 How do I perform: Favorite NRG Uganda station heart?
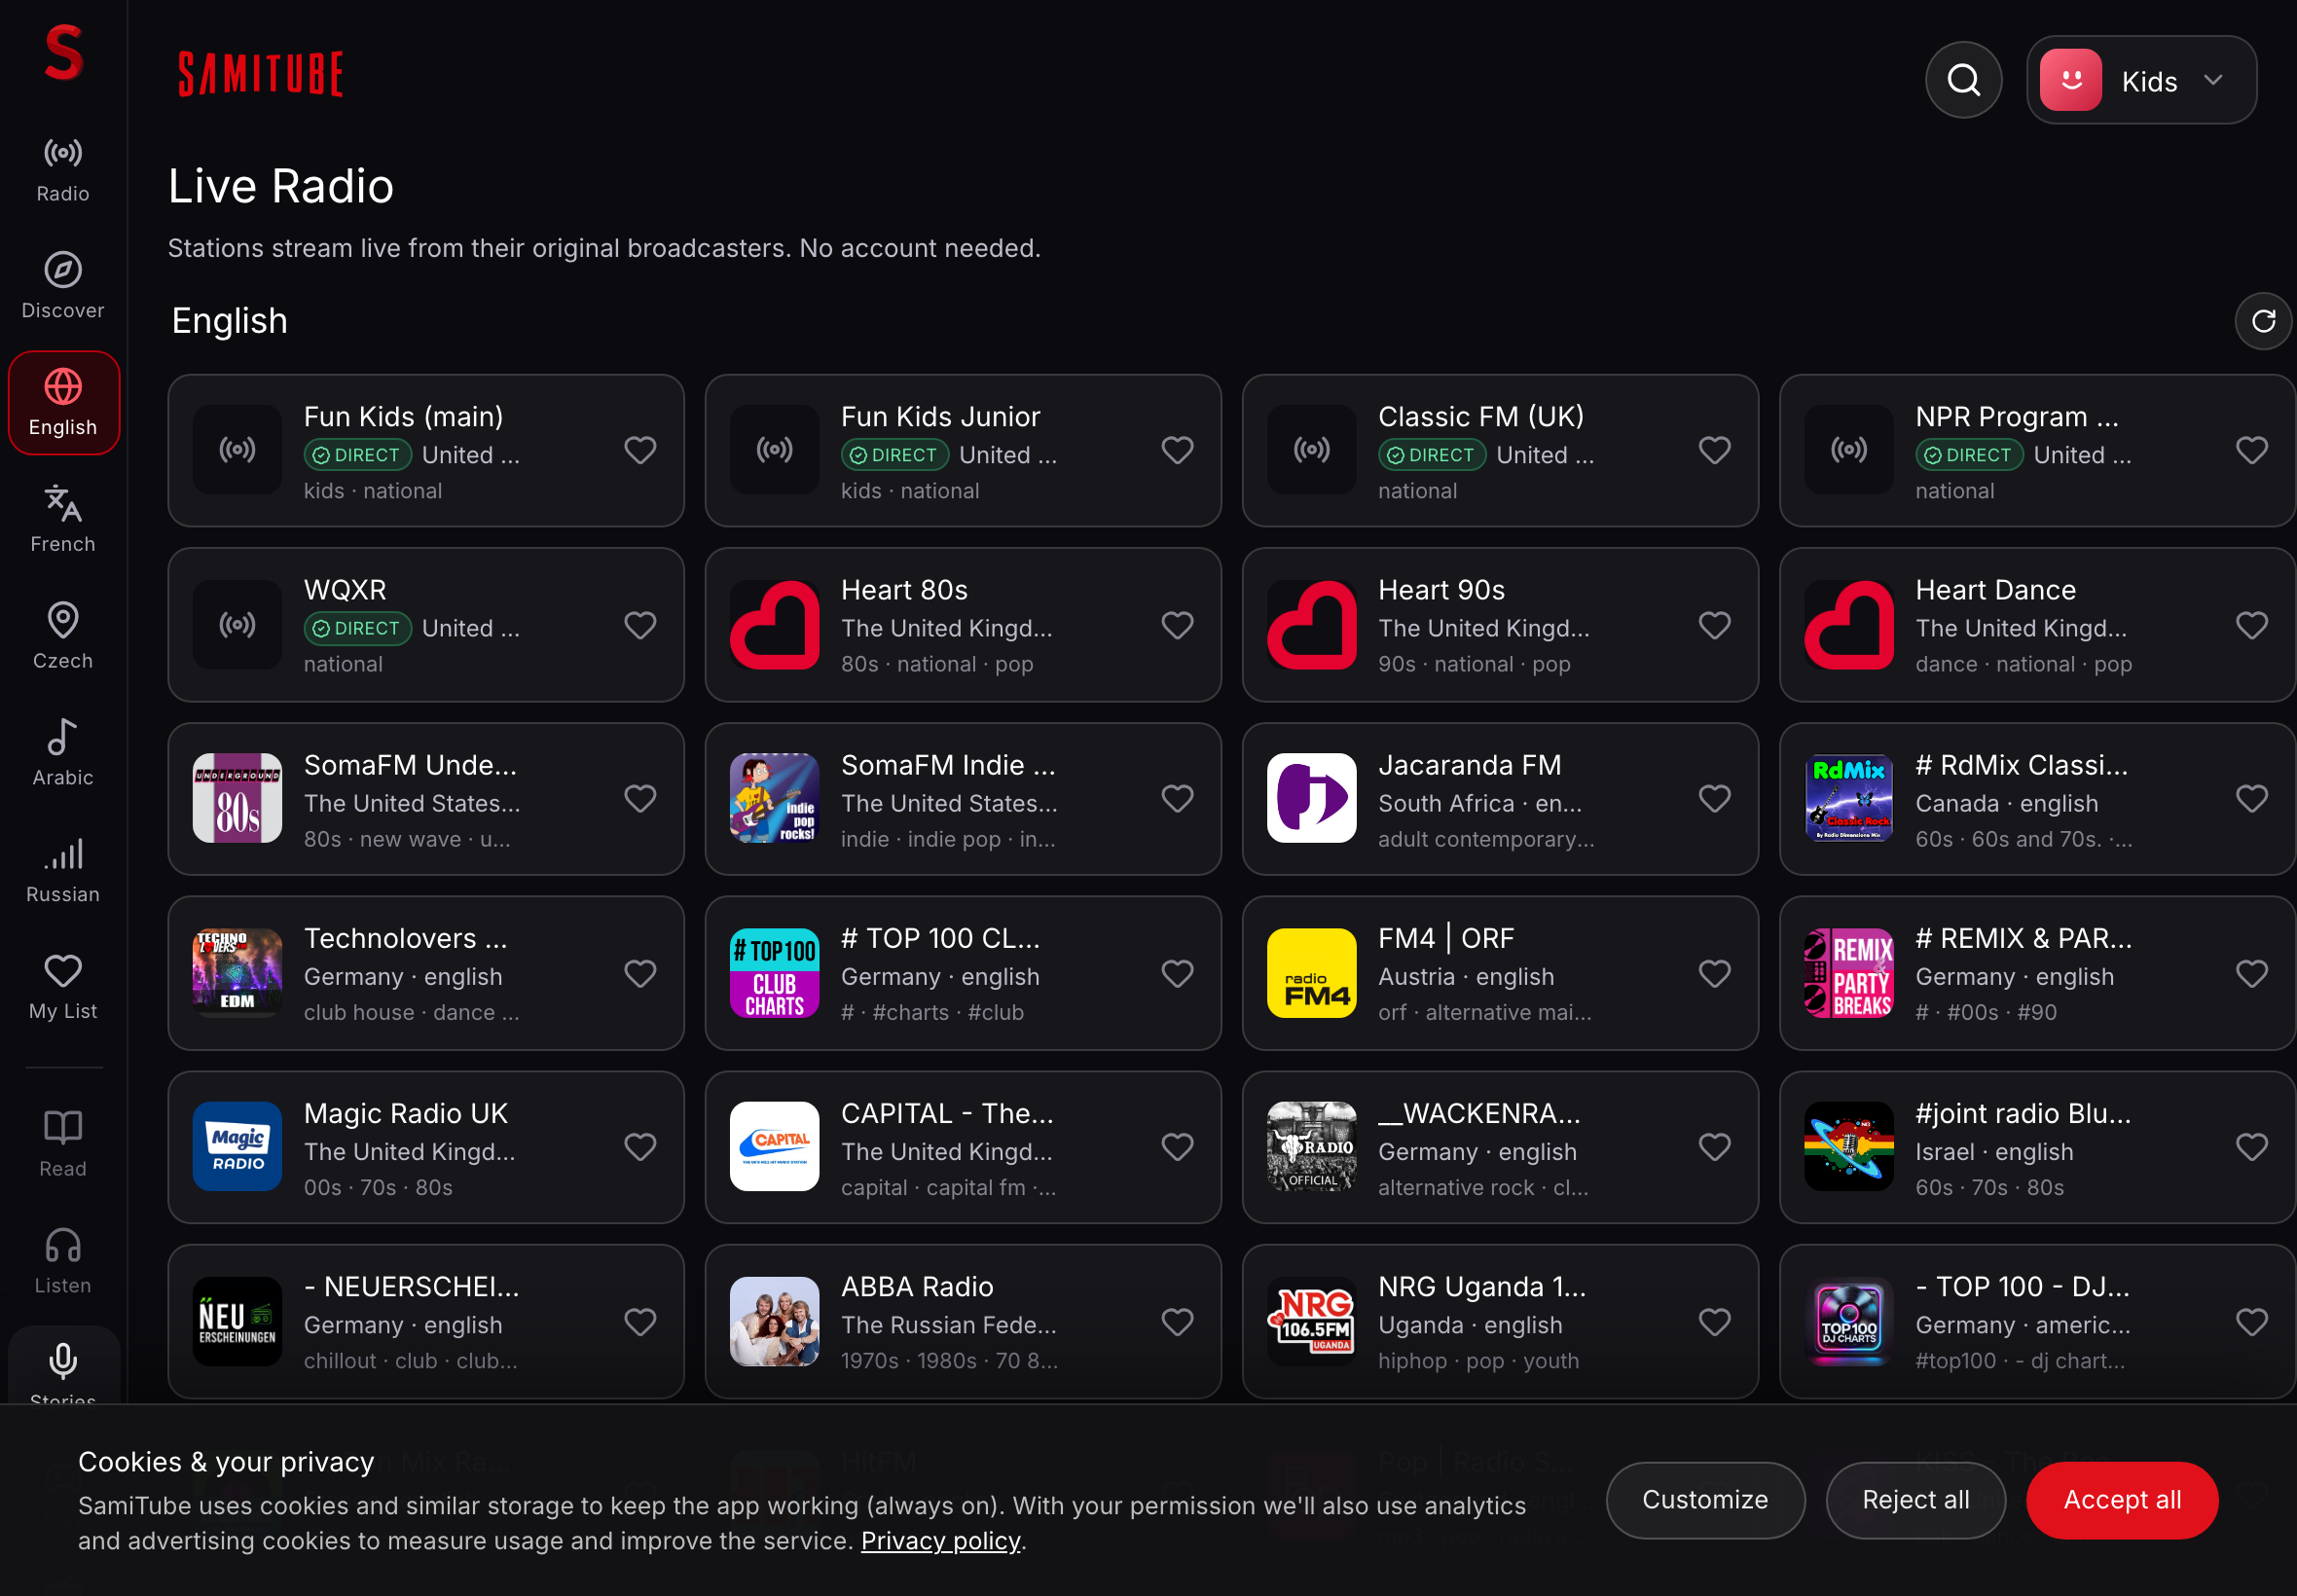click(1714, 1321)
